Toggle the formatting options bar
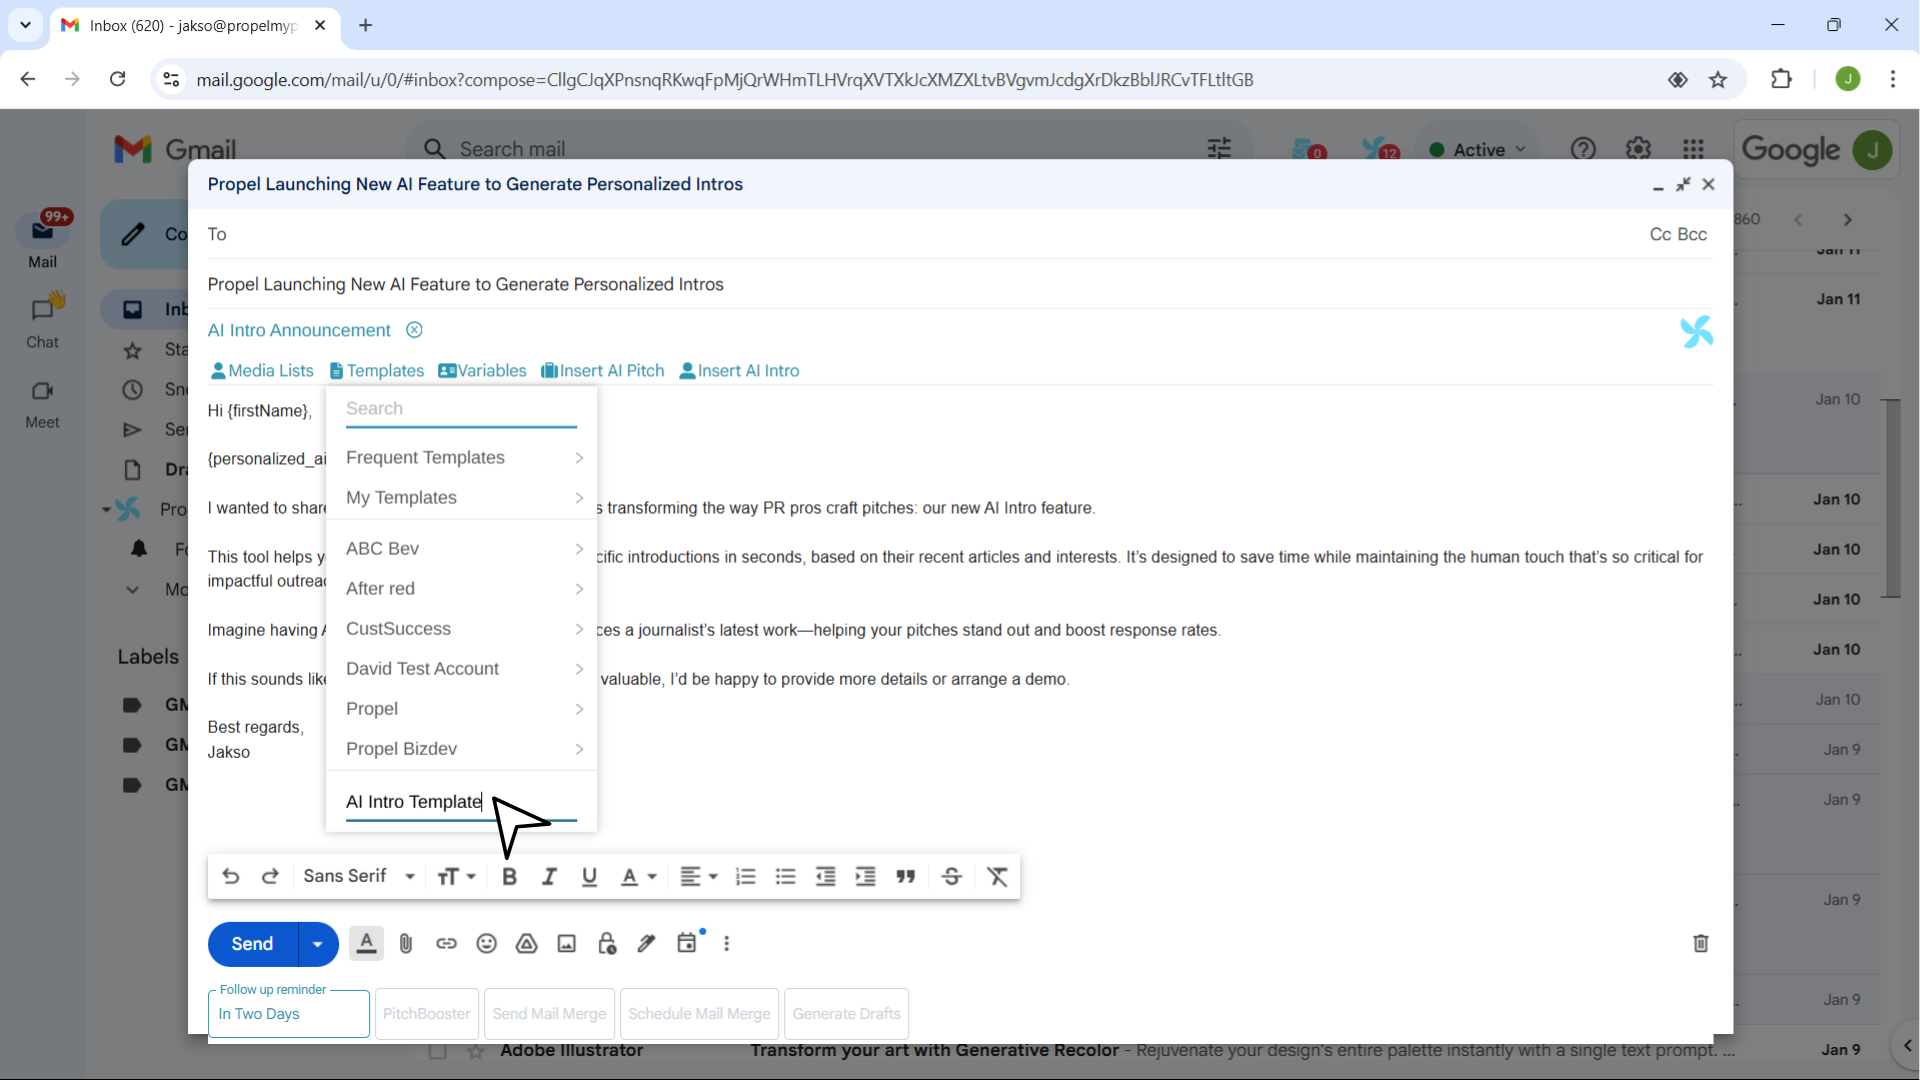 (x=367, y=943)
